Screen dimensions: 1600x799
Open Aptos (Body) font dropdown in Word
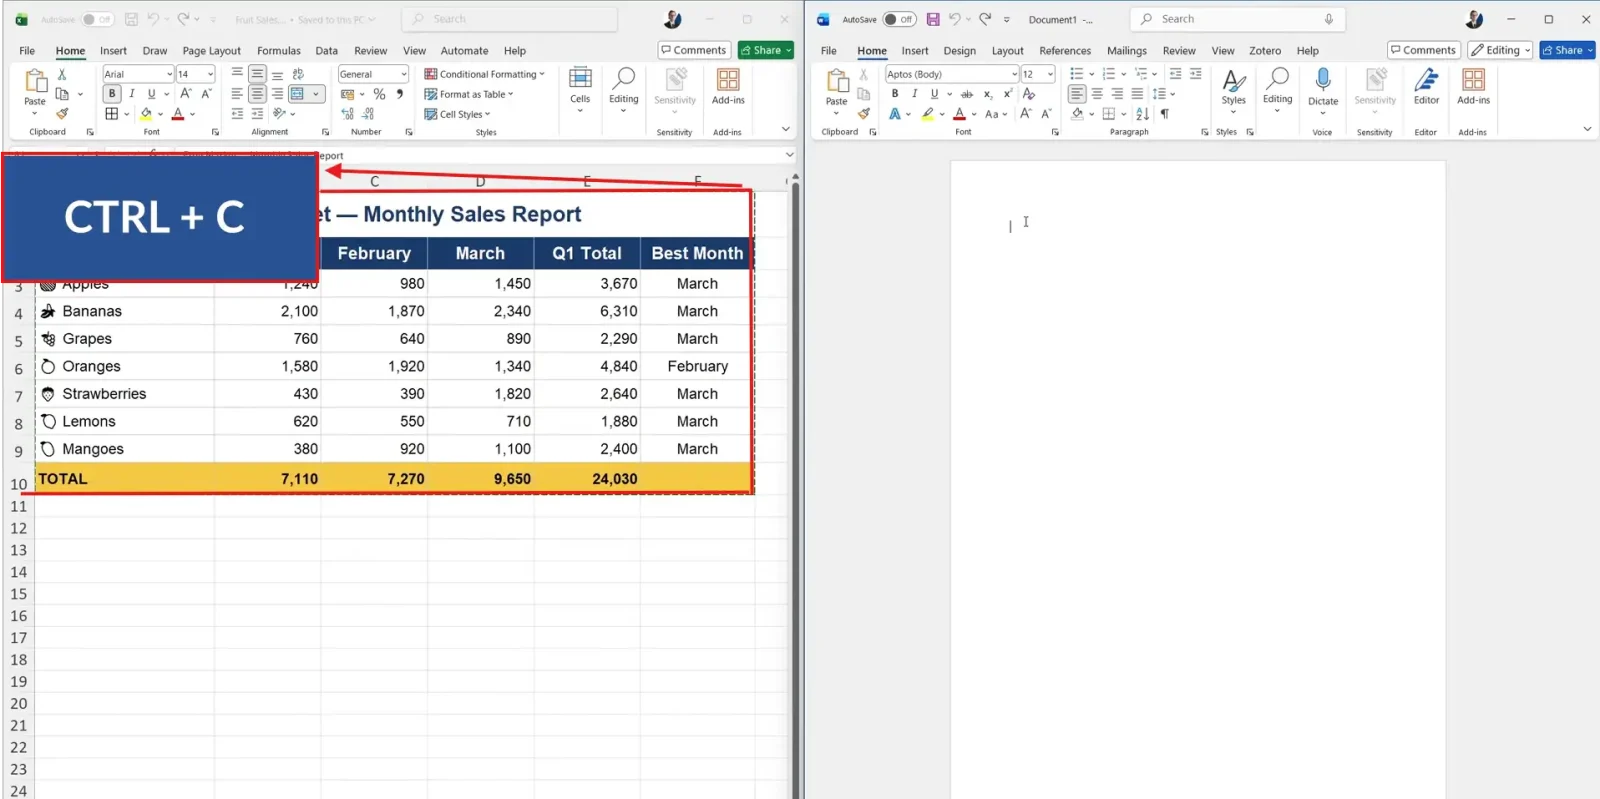pos(1014,74)
